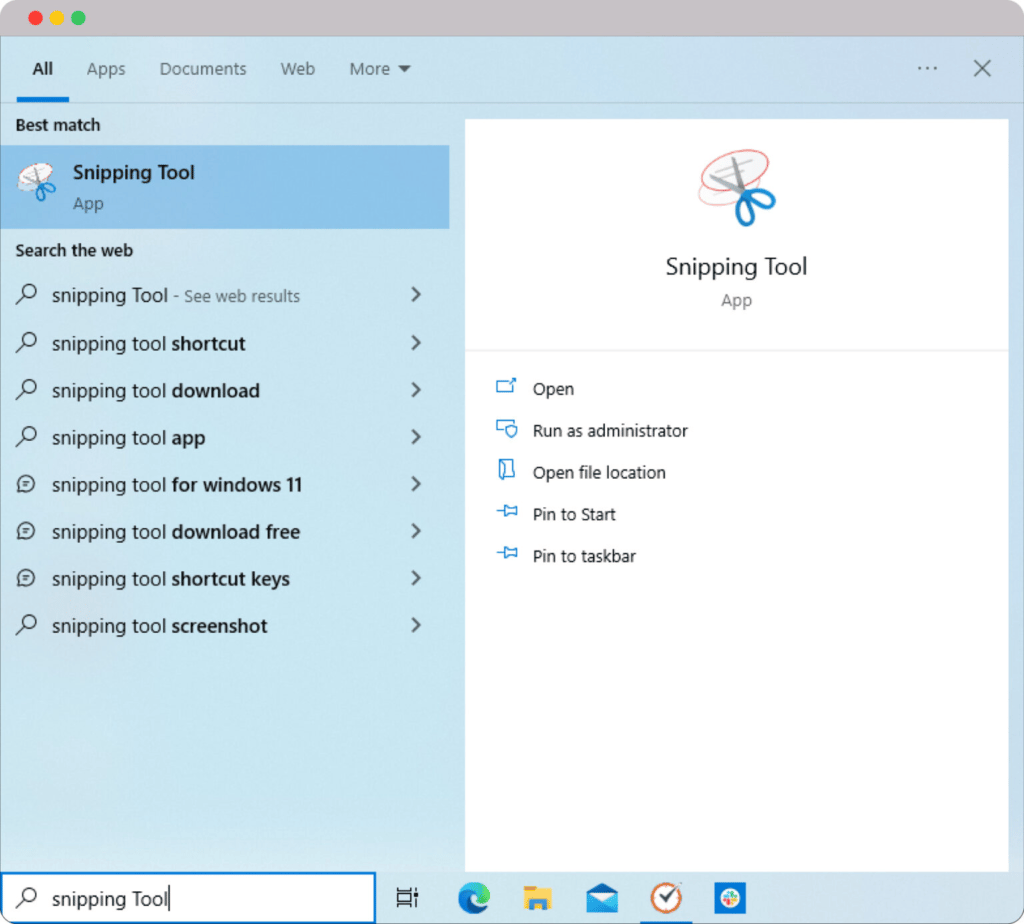Click the three-dots options icon
This screenshot has width=1024, height=924.
point(927,68)
